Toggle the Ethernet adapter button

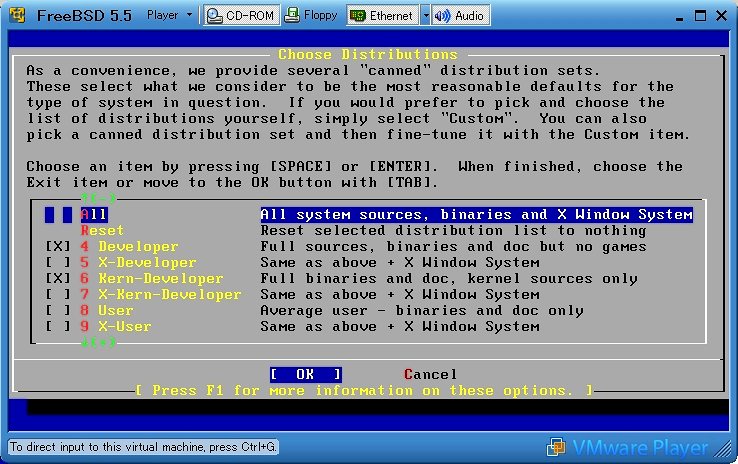coord(382,15)
